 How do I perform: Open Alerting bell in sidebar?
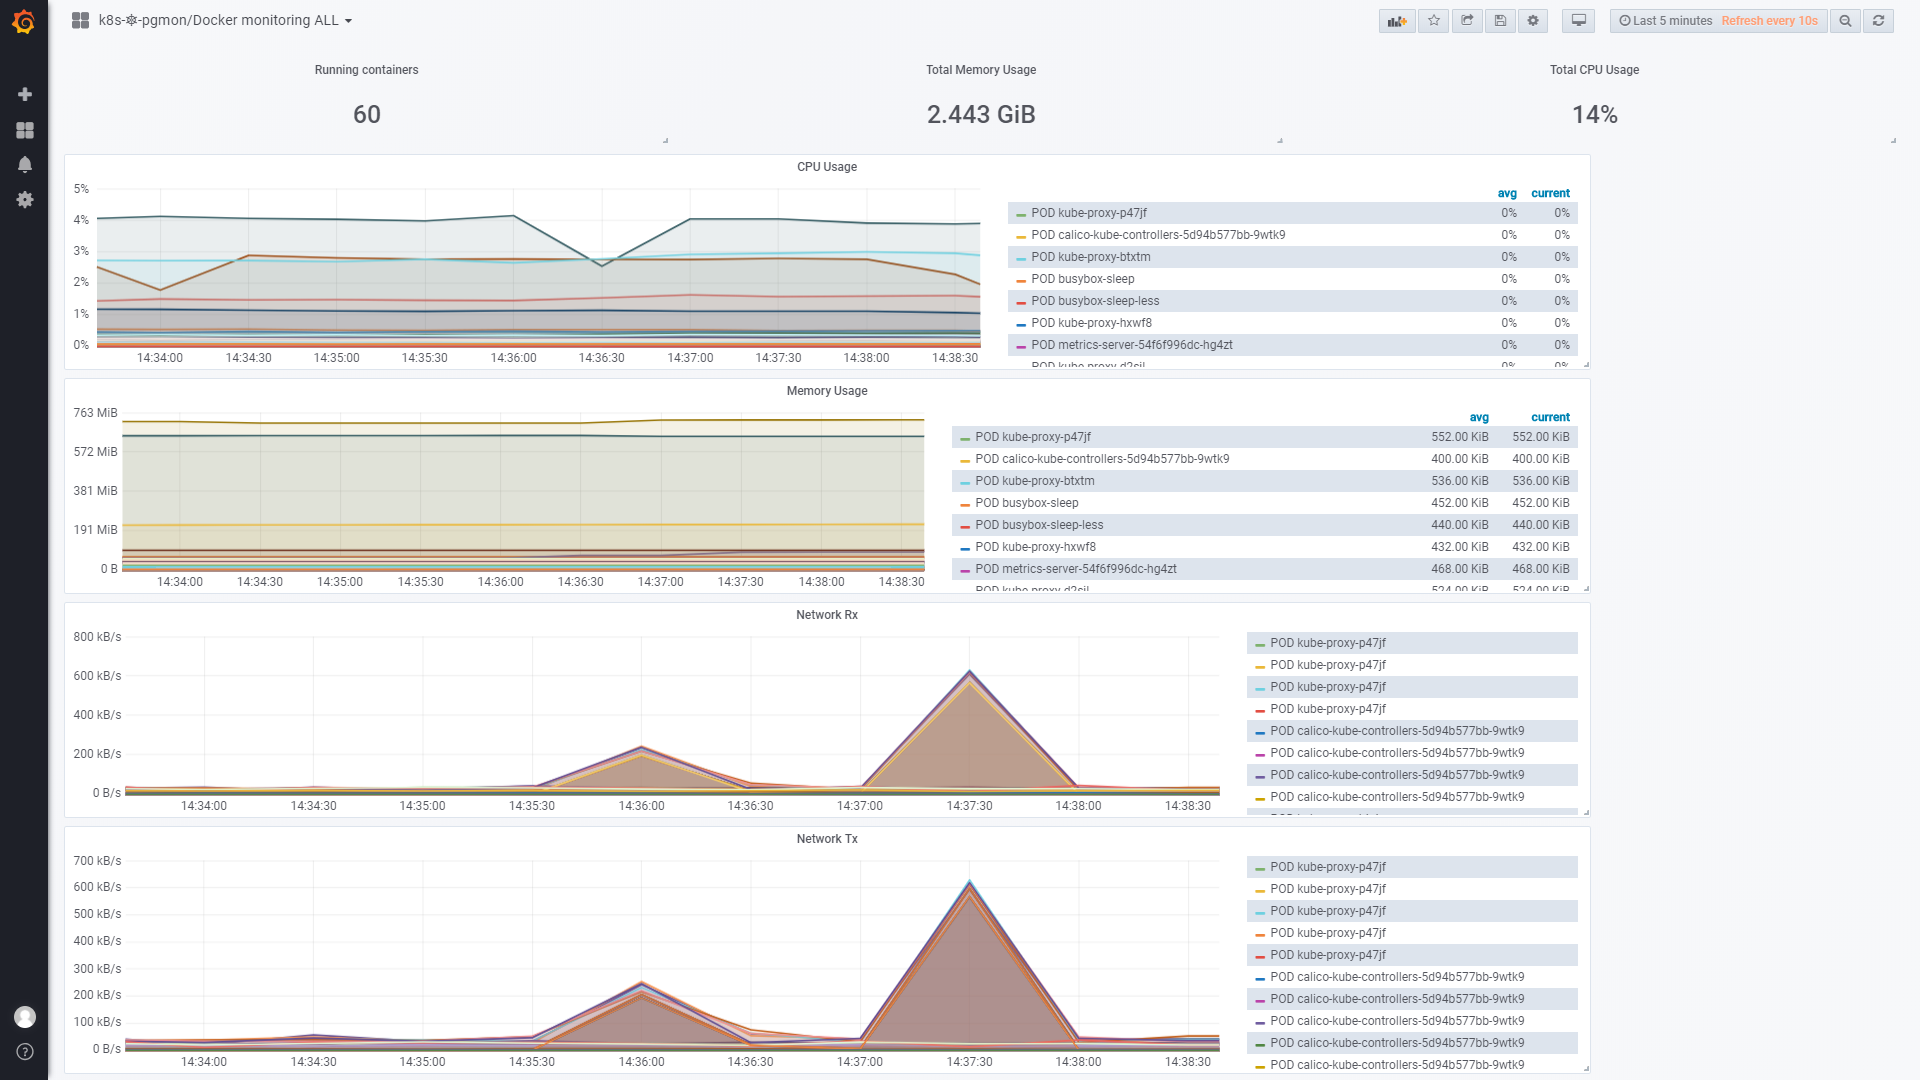point(25,164)
